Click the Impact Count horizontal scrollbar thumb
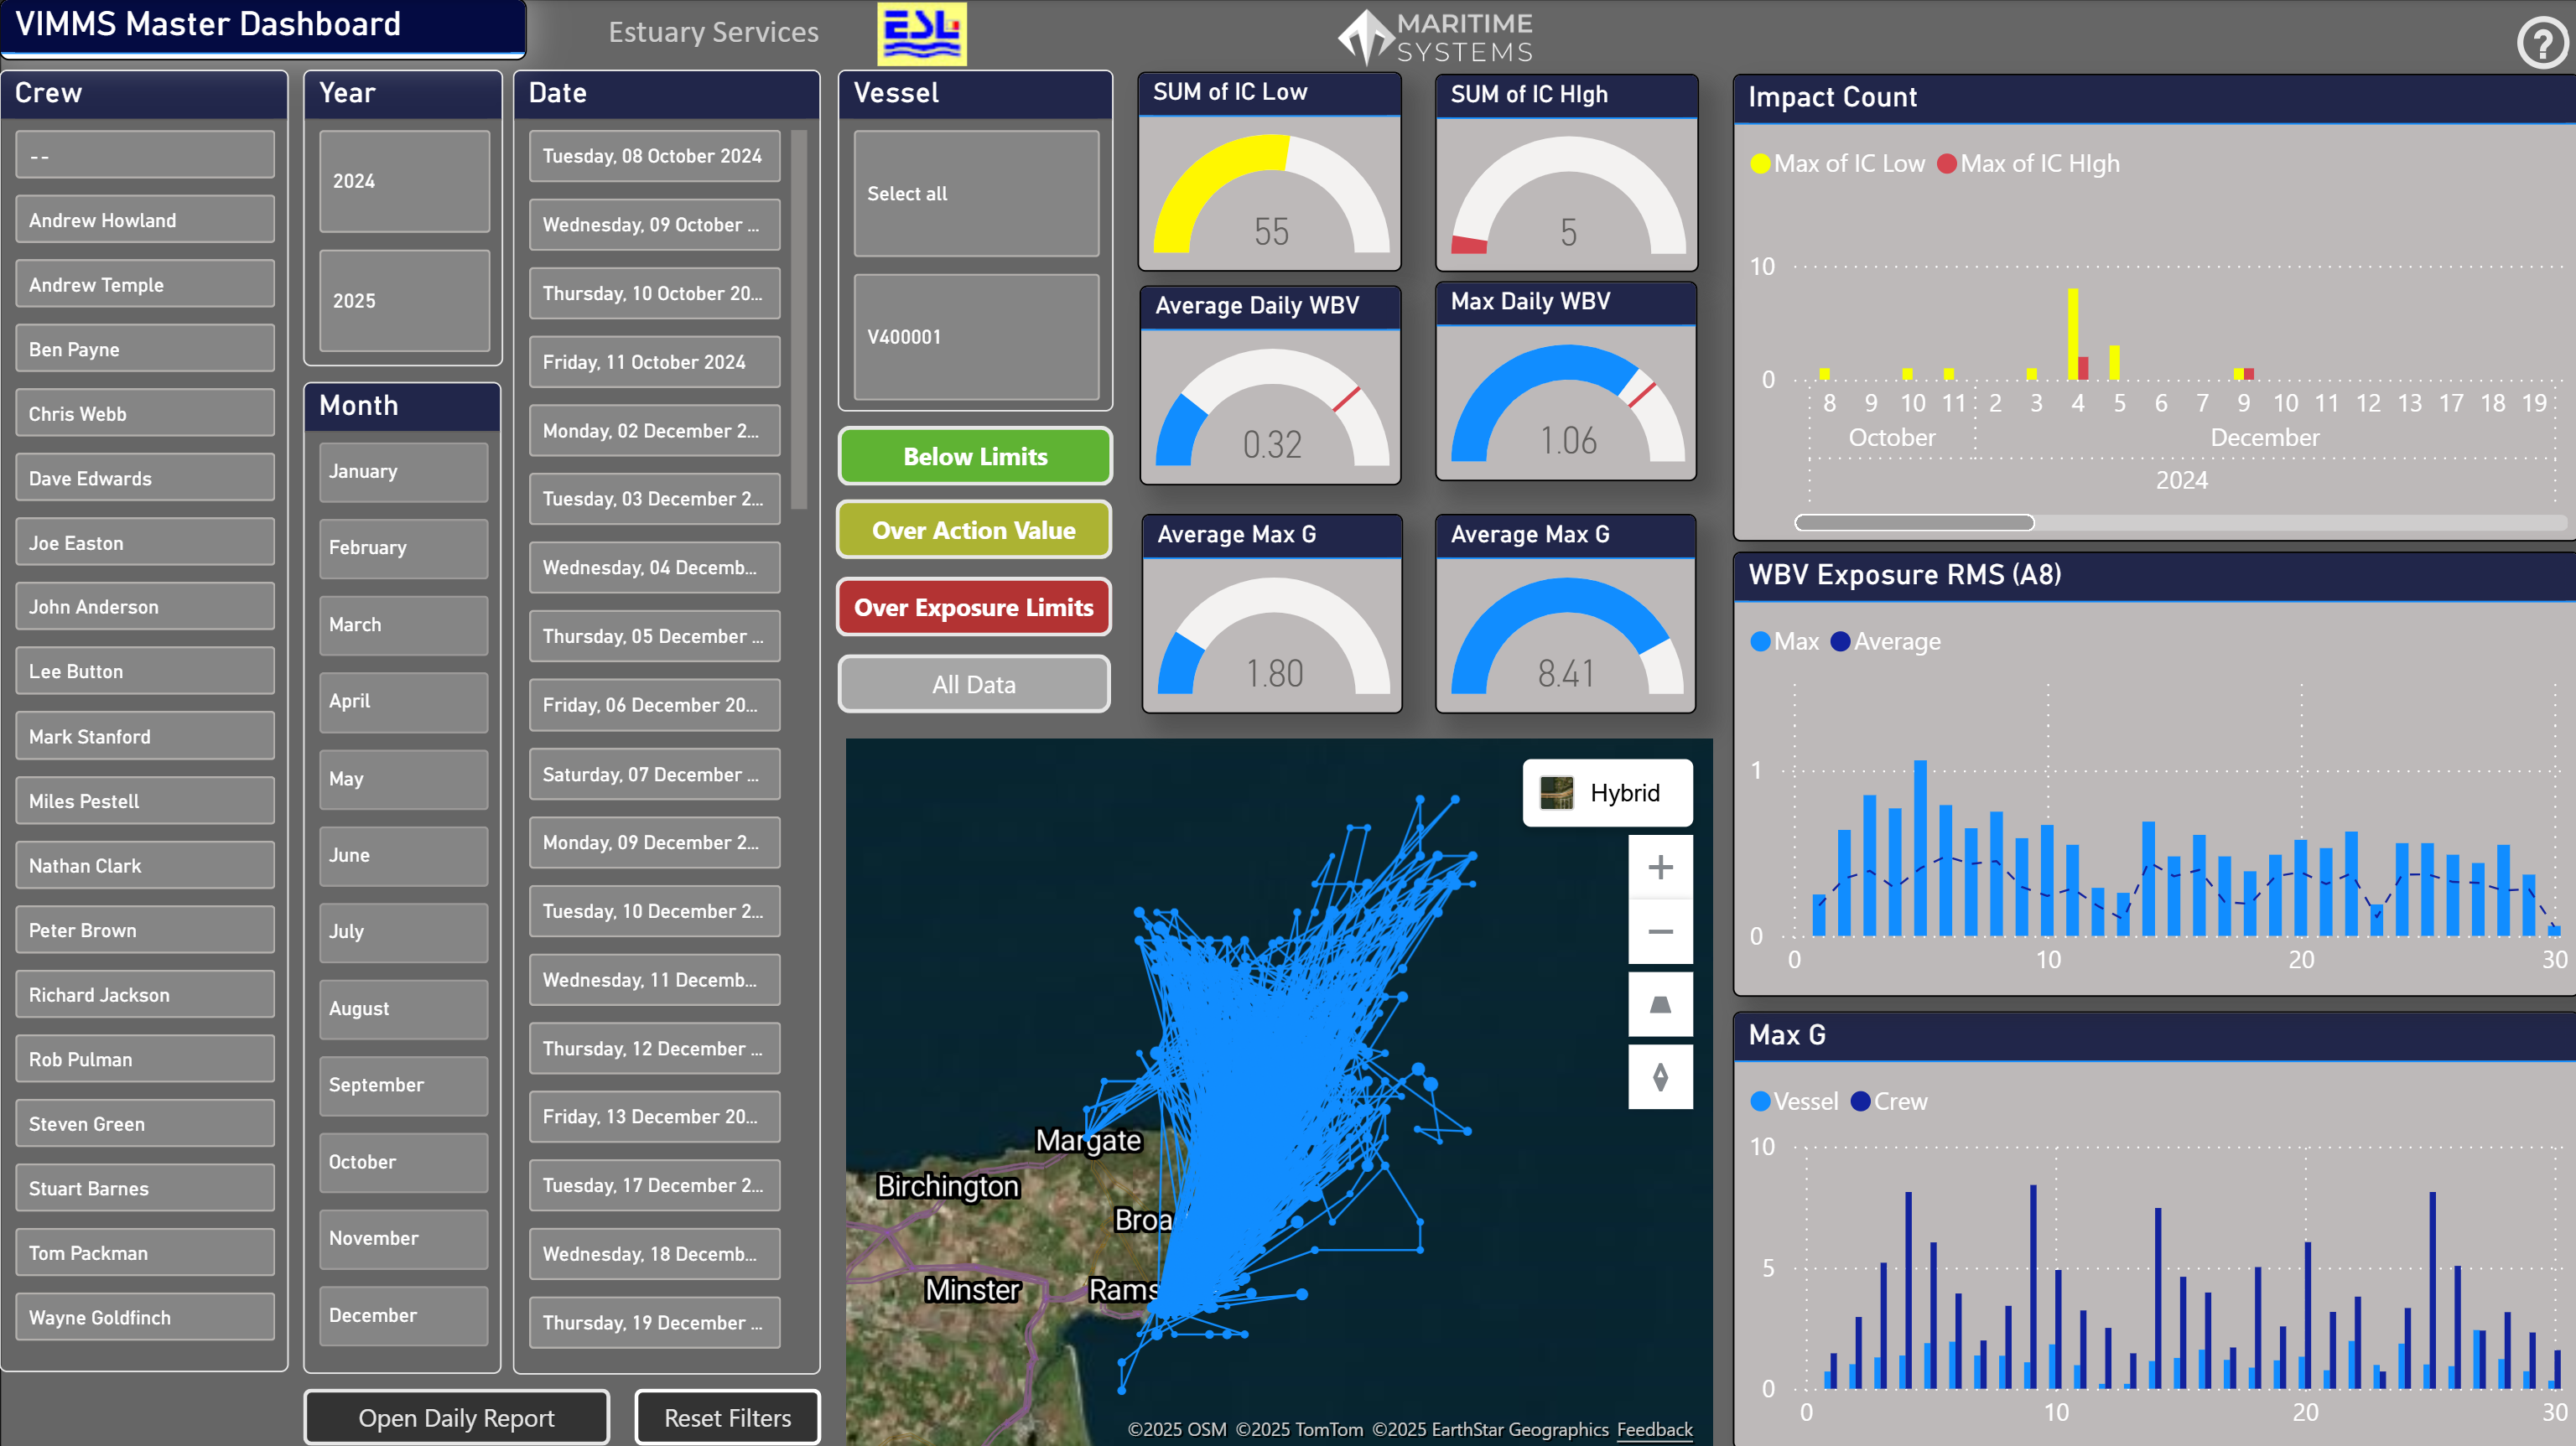This screenshot has width=2576, height=1446. pos(1914,522)
